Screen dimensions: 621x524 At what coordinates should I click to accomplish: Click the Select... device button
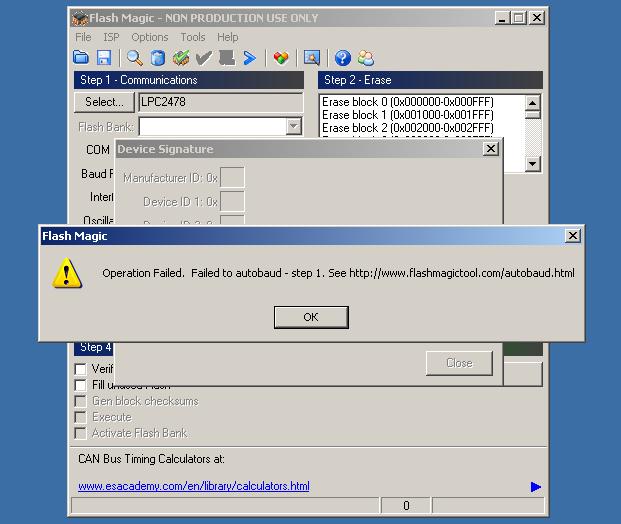[104, 102]
